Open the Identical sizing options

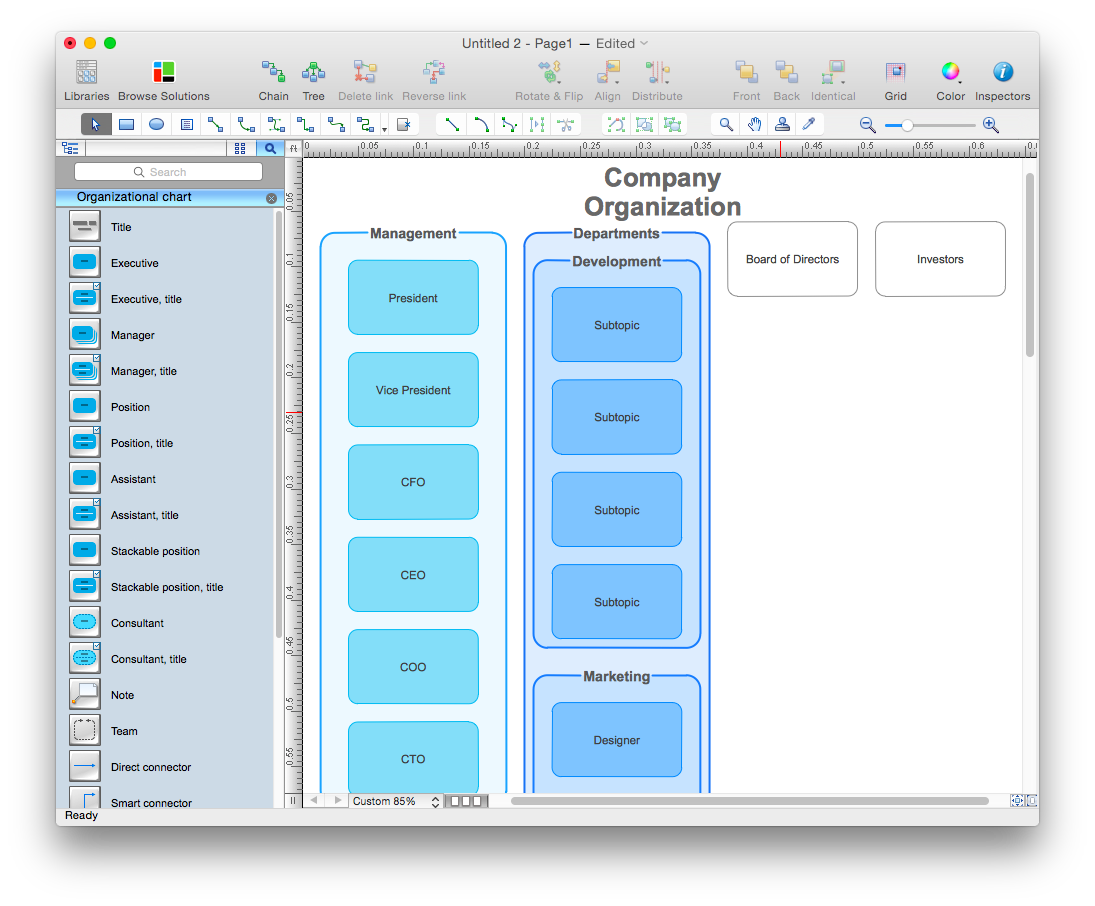click(833, 81)
